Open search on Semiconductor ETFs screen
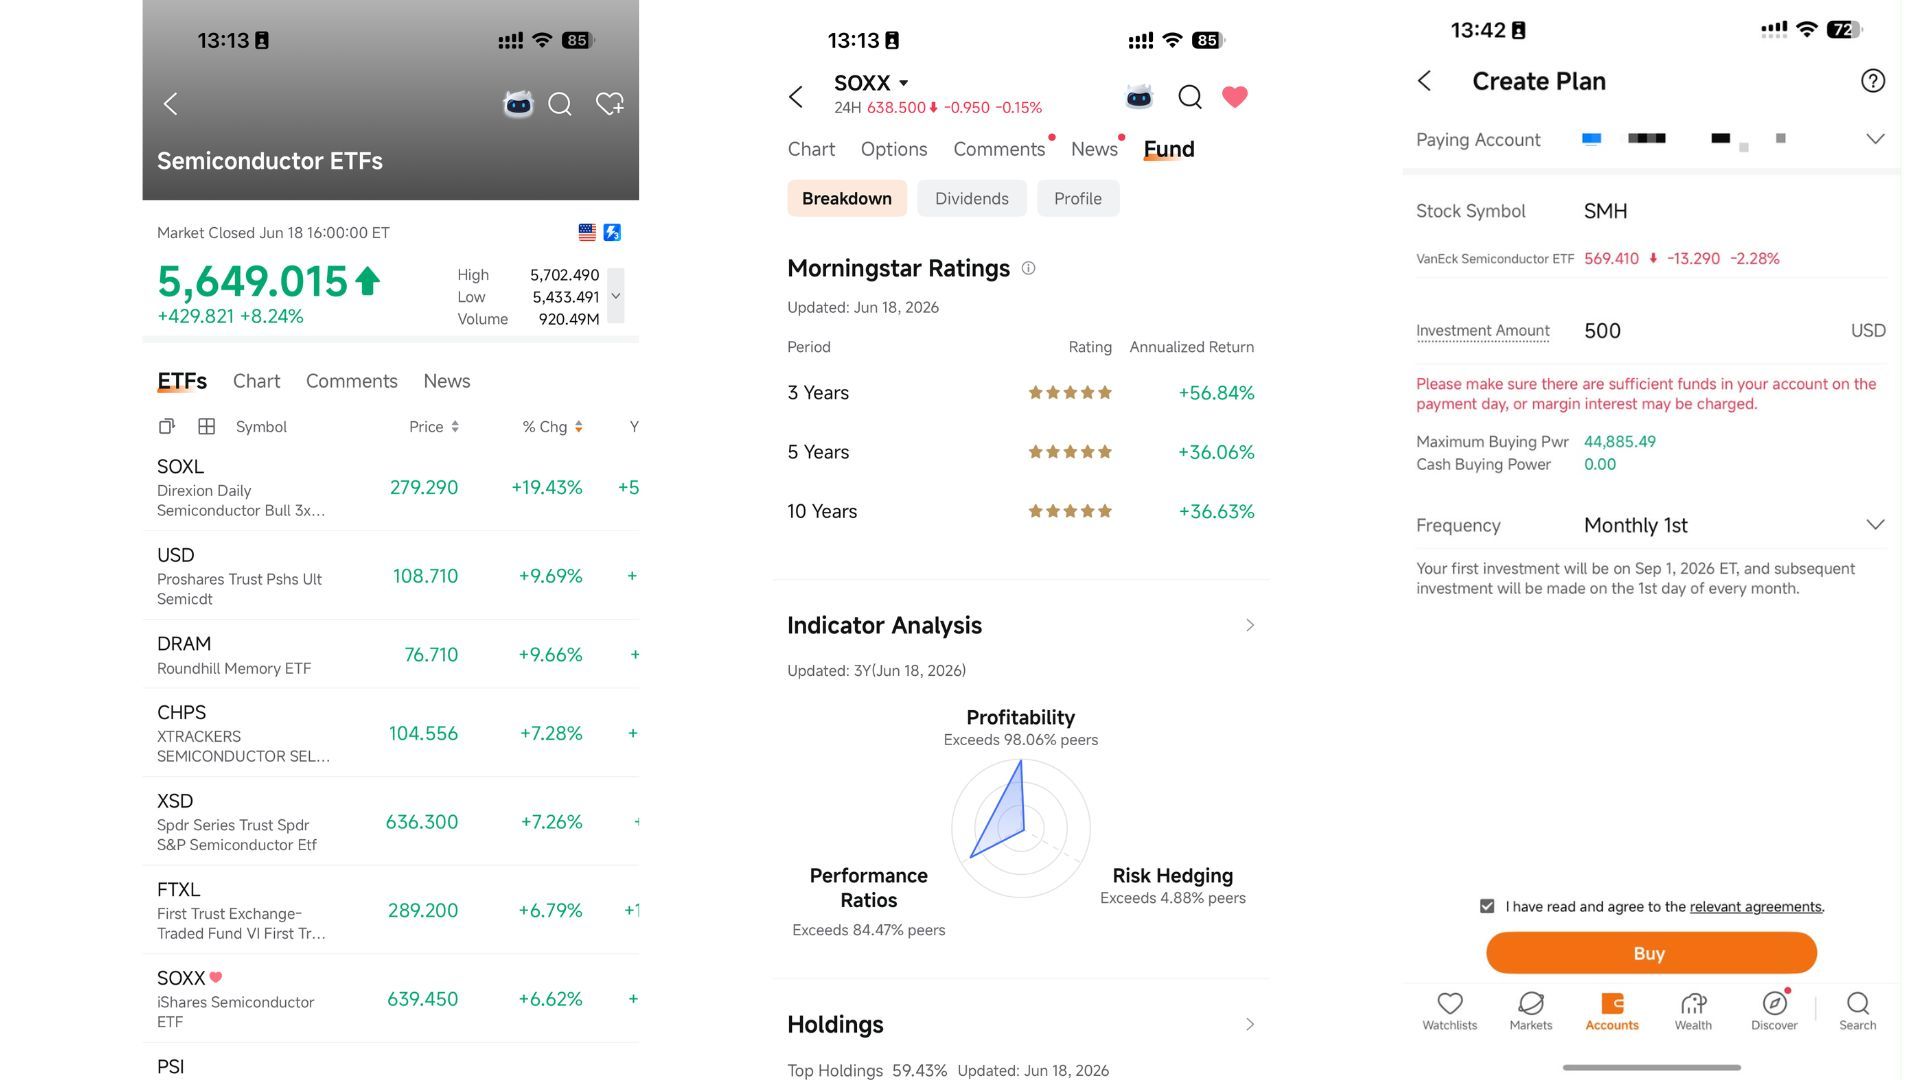 pyautogui.click(x=560, y=104)
